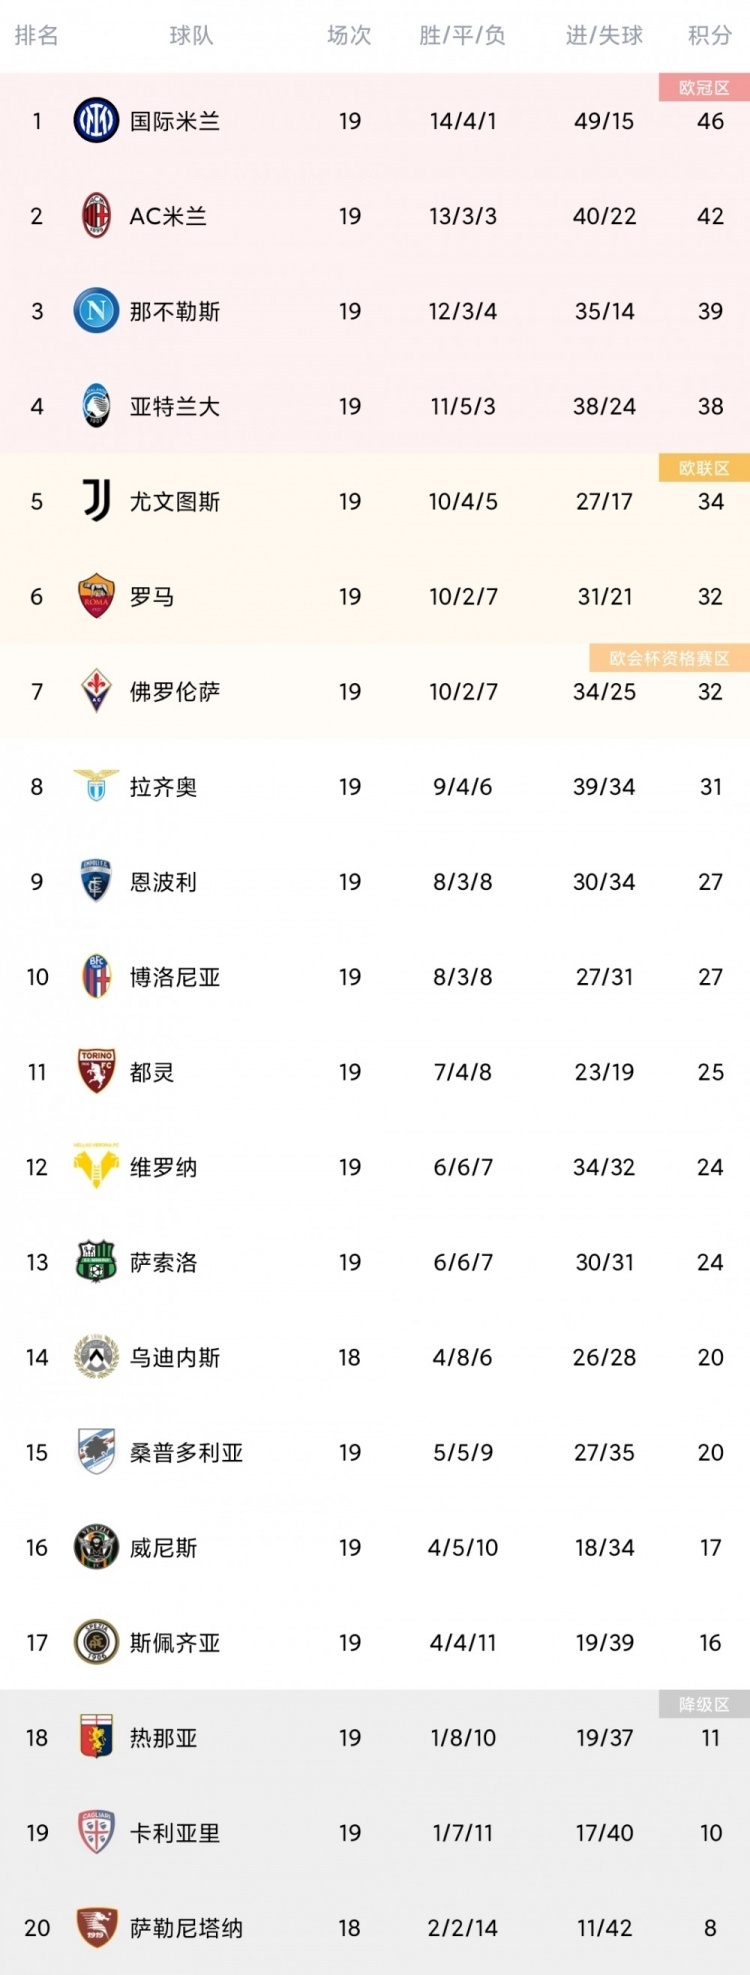Viewport: 750px width, 1975px height.
Task: Click the 降级区 relegation tag
Action: pyautogui.click(x=704, y=1704)
